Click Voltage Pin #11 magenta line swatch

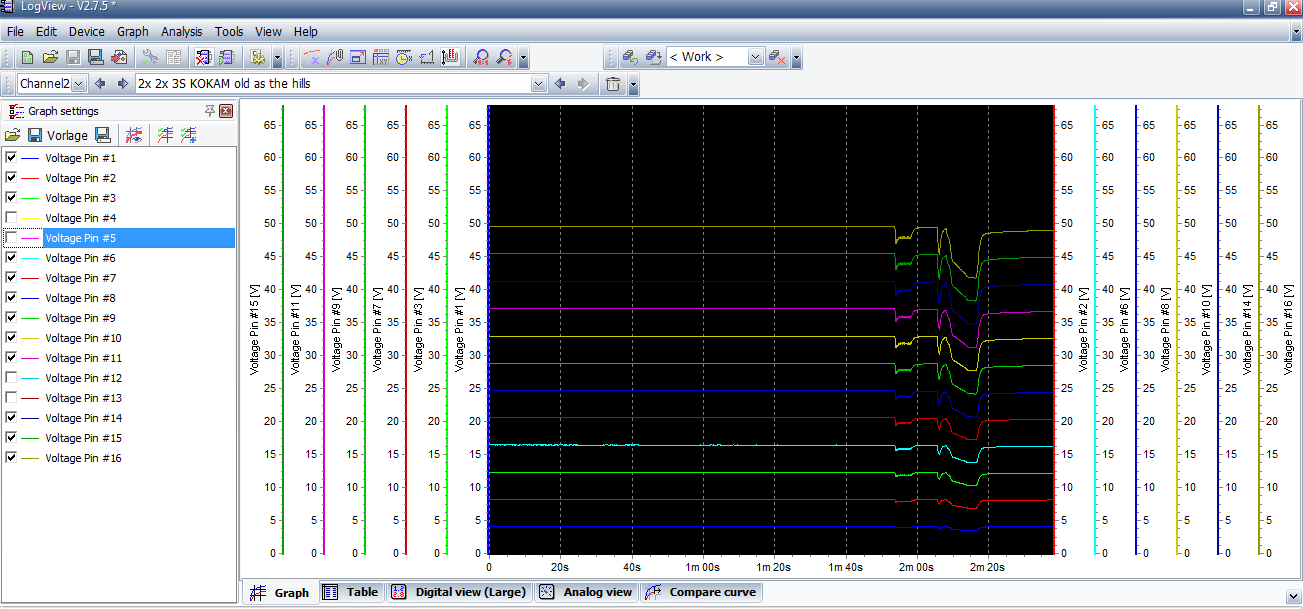click(30, 358)
